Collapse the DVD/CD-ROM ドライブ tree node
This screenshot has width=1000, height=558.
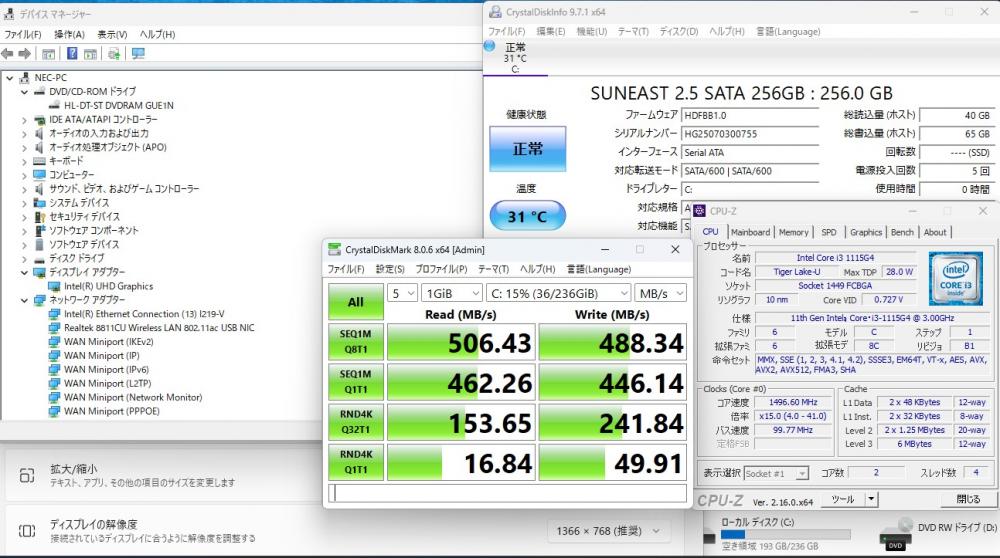pos(25,92)
